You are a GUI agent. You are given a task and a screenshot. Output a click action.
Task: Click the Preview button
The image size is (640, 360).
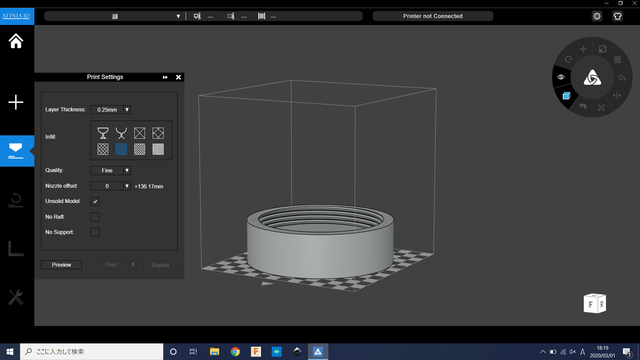[x=61, y=265]
